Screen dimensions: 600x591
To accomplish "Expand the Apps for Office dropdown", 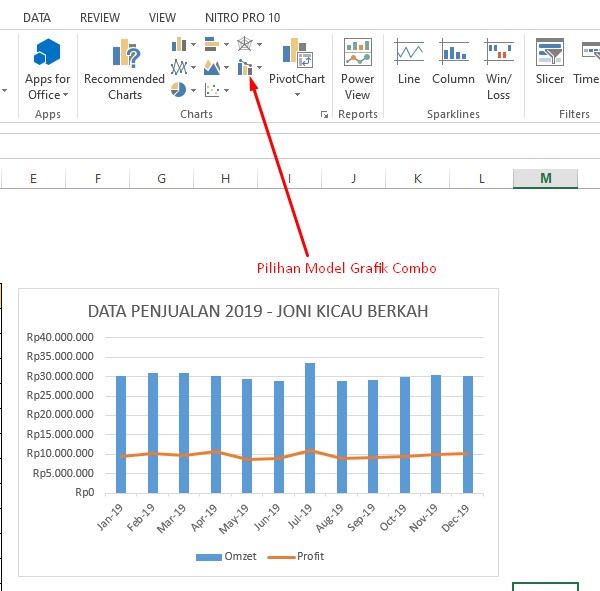I will [x=65, y=95].
